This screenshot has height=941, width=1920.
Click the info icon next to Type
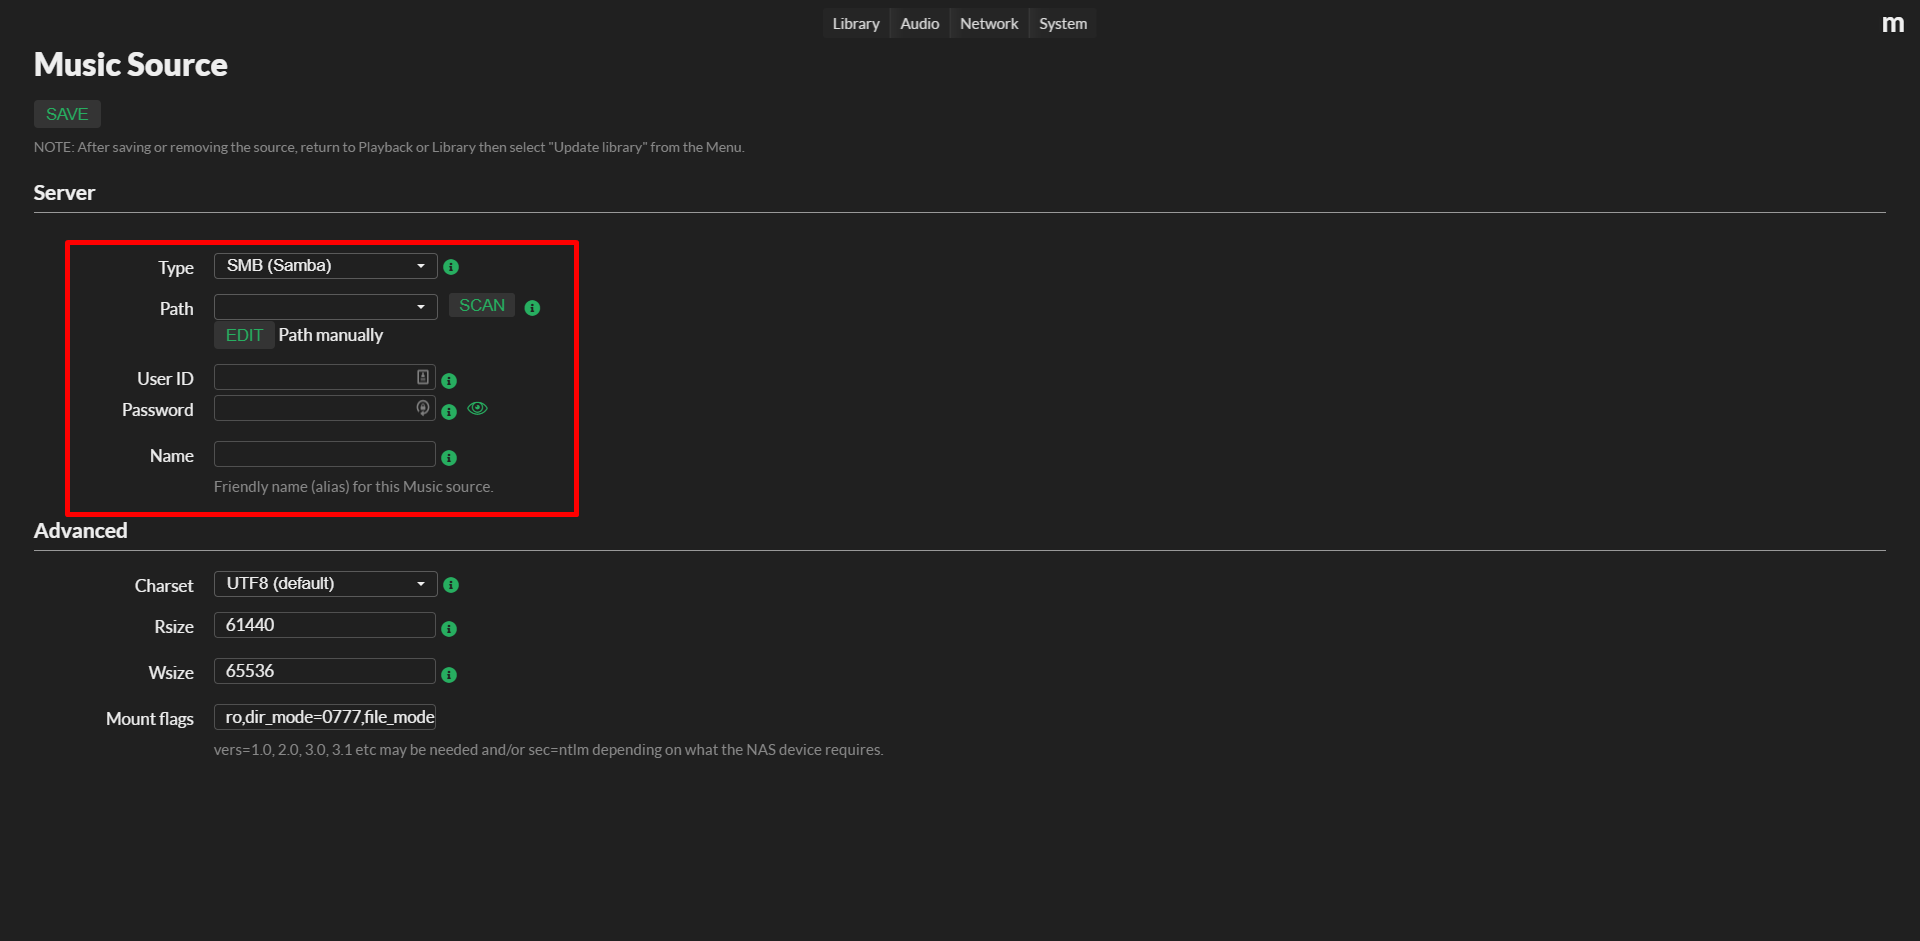point(451,267)
